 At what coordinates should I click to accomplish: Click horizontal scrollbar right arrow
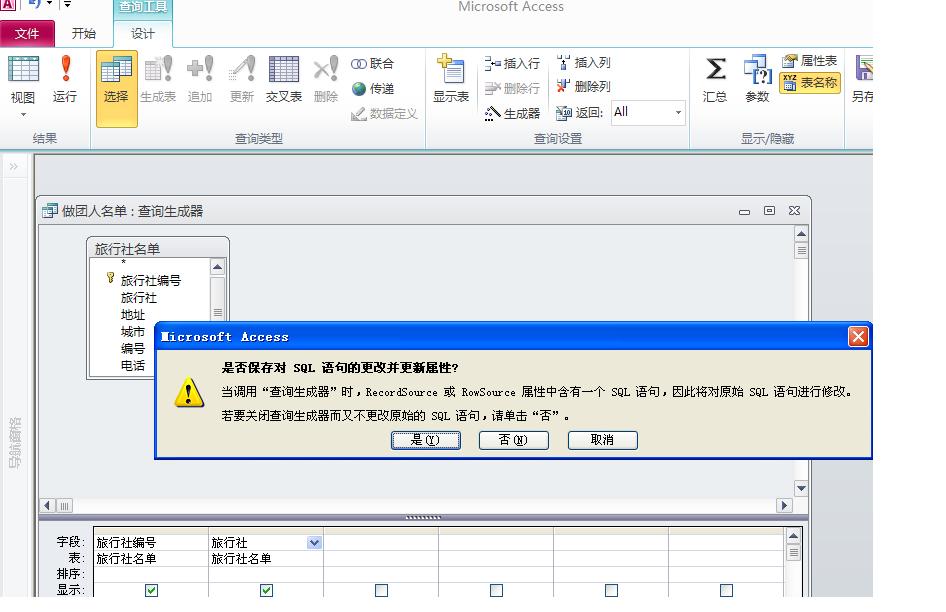click(x=784, y=505)
